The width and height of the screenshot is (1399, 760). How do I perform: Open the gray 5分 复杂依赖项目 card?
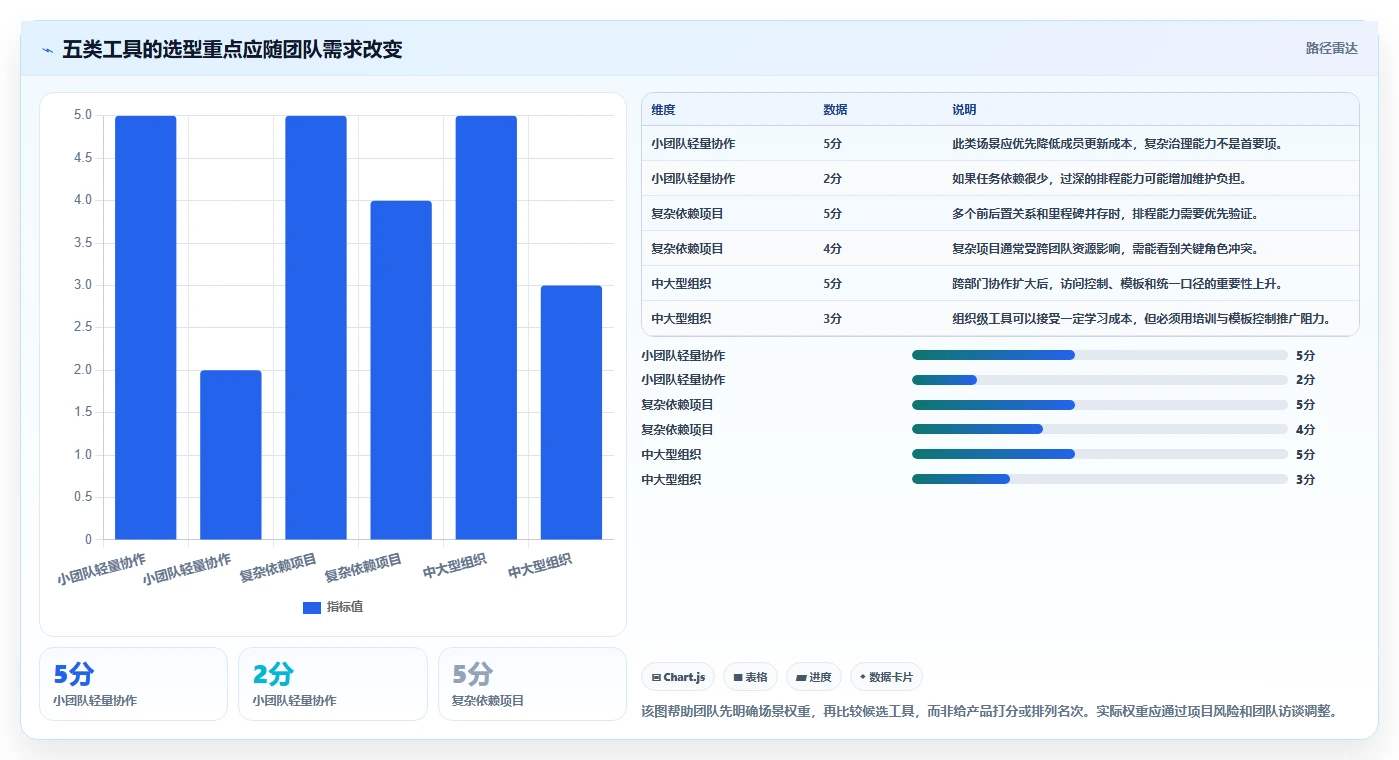pos(532,684)
